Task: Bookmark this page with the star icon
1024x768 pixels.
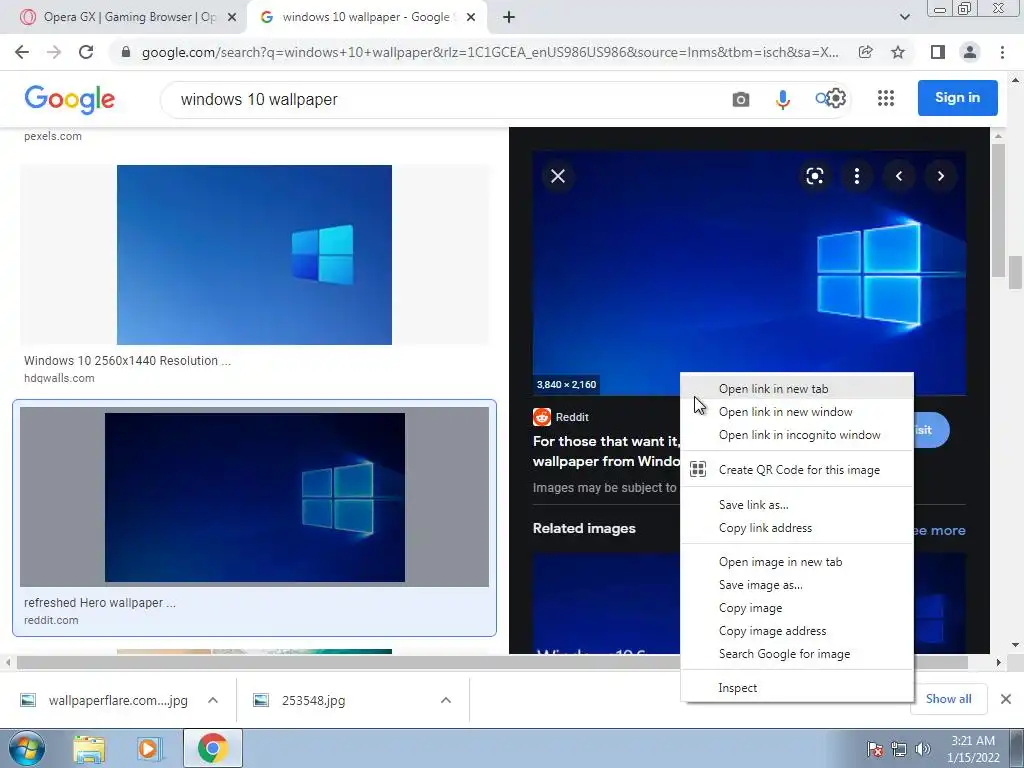Action: click(898, 52)
